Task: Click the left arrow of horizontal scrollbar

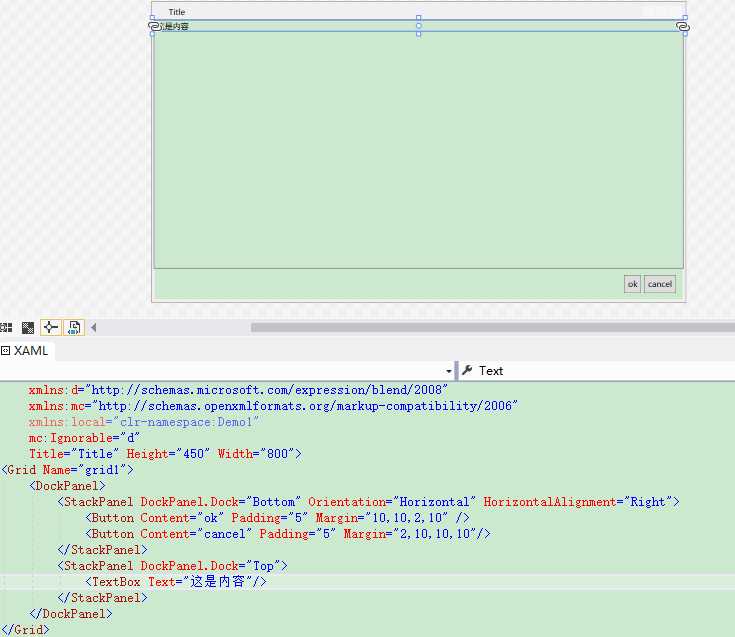Action: (x=93, y=327)
